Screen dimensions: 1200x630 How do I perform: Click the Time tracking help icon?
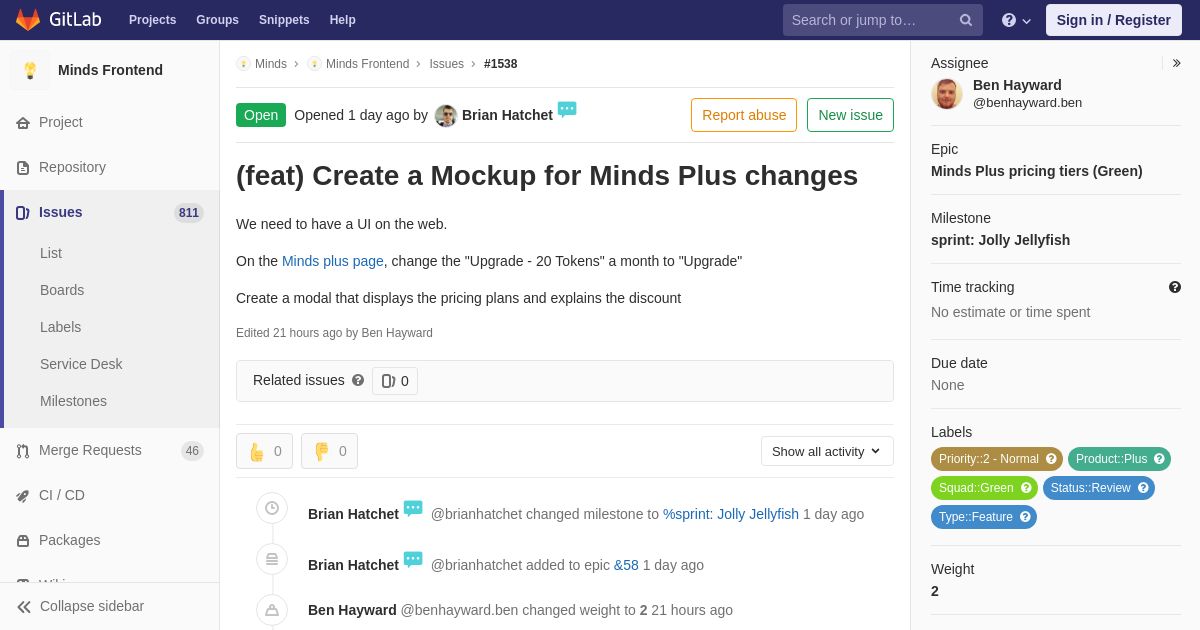pos(1175,287)
